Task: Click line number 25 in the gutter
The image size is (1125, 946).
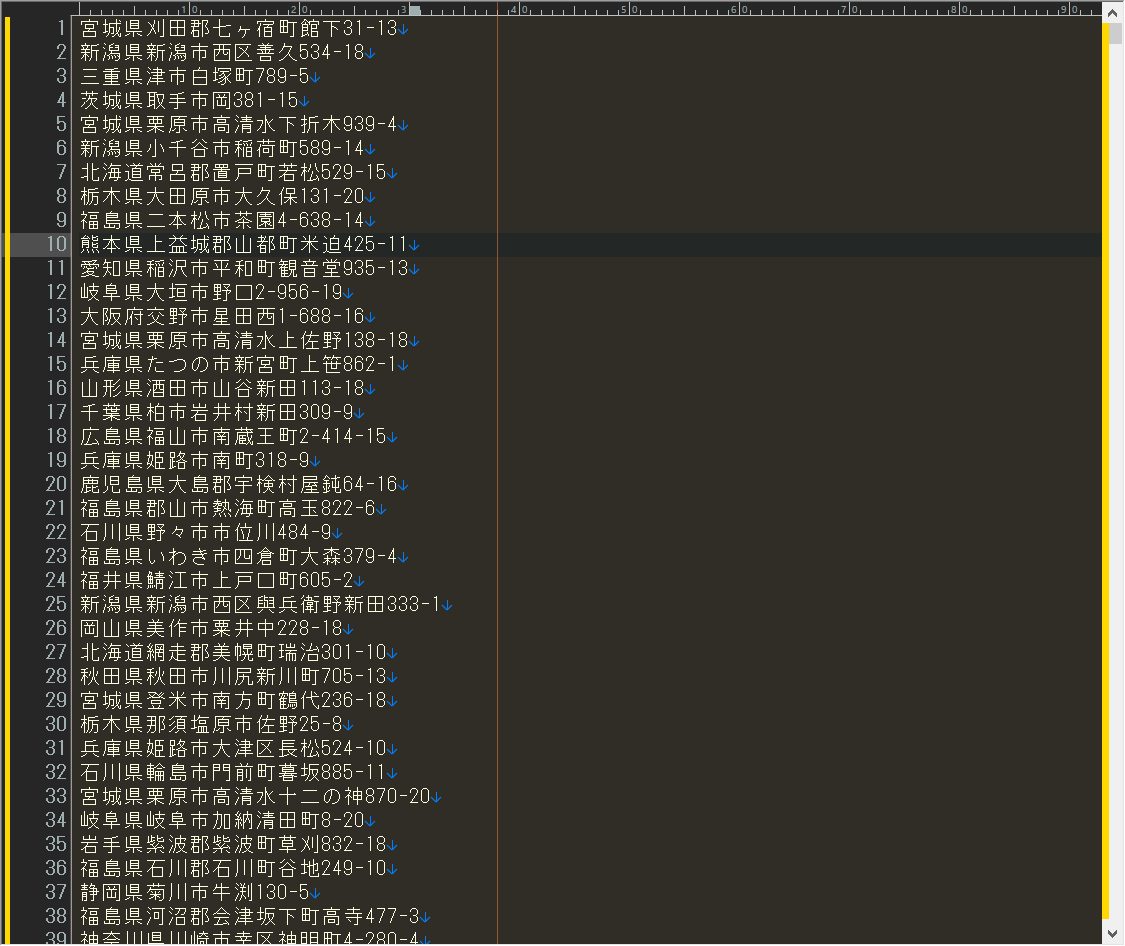Action: (57, 604)
